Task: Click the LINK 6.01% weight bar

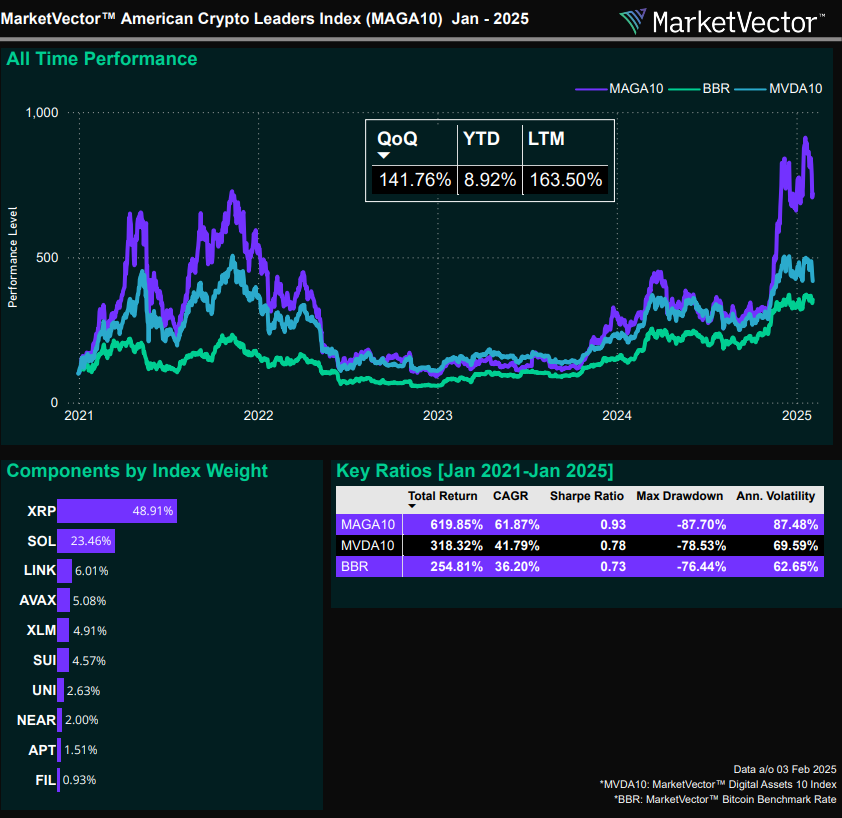Action: tap(64, 571)
